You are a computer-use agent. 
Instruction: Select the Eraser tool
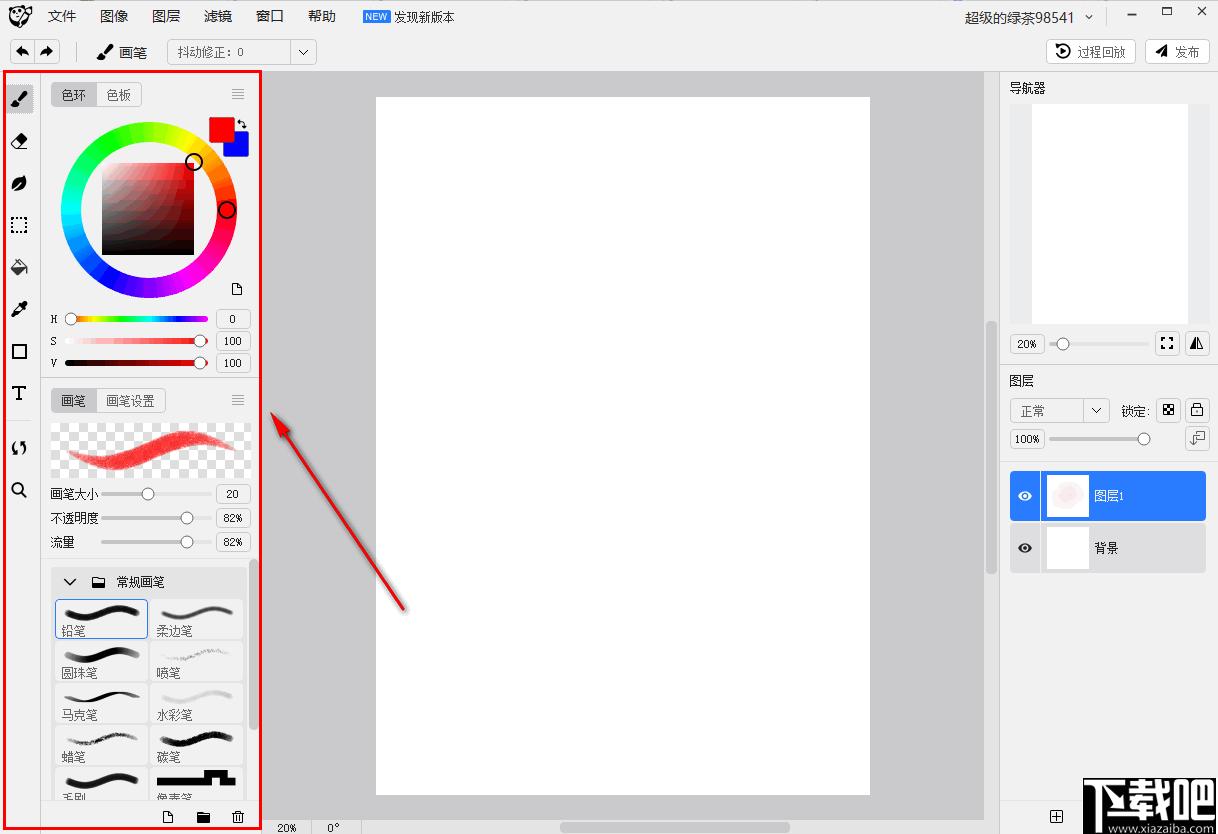(19, 141)
